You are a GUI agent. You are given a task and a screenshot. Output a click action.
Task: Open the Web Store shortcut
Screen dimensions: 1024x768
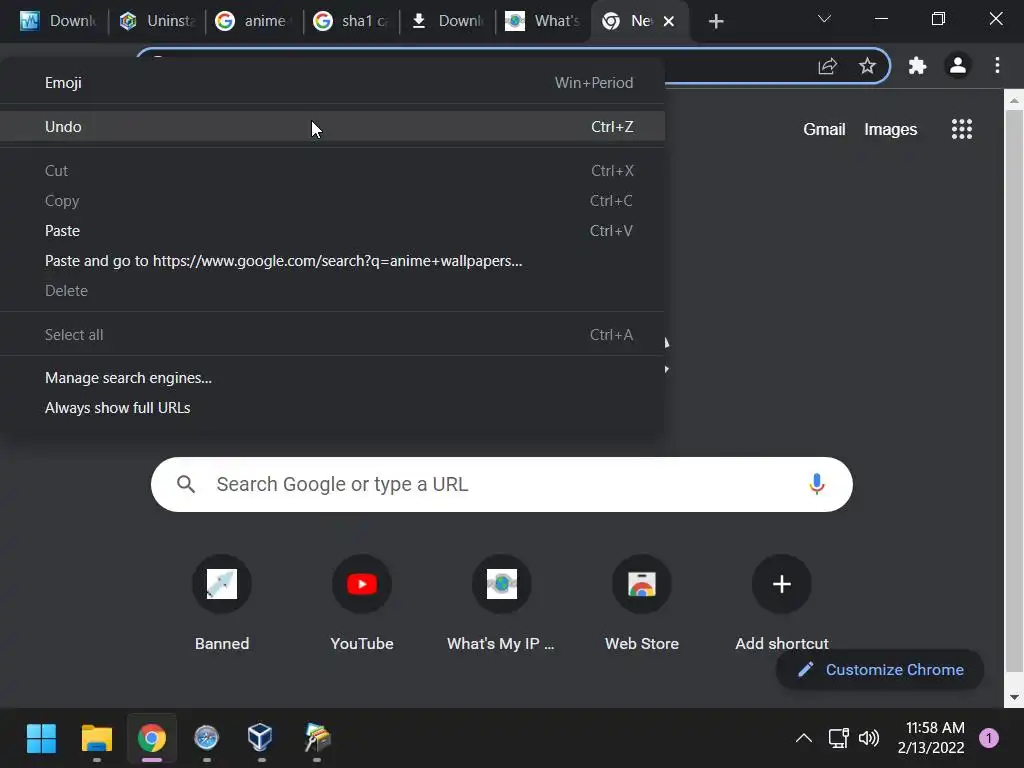[x=642, y=602]
